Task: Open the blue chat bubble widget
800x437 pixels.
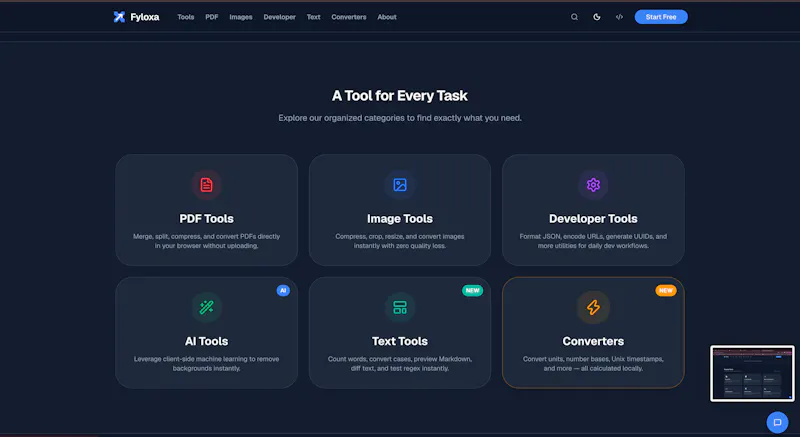Action: (777, 422)
